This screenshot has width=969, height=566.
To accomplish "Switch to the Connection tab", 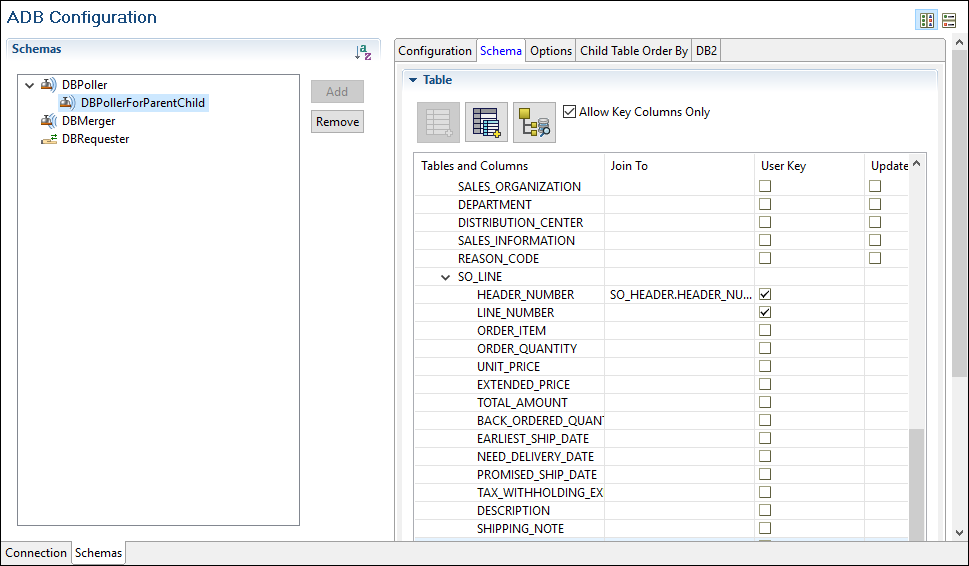I will click(x=36, y=553).
